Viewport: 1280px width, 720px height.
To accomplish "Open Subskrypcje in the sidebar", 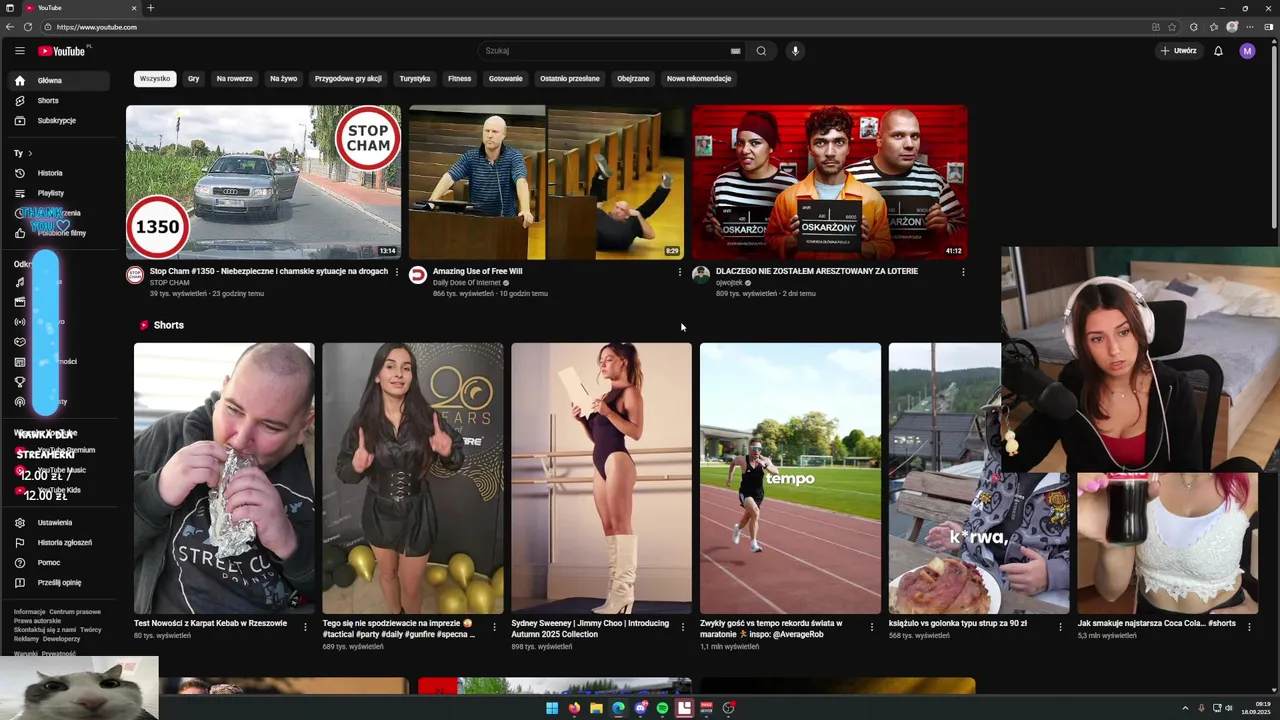I will [x=58, y=121].
